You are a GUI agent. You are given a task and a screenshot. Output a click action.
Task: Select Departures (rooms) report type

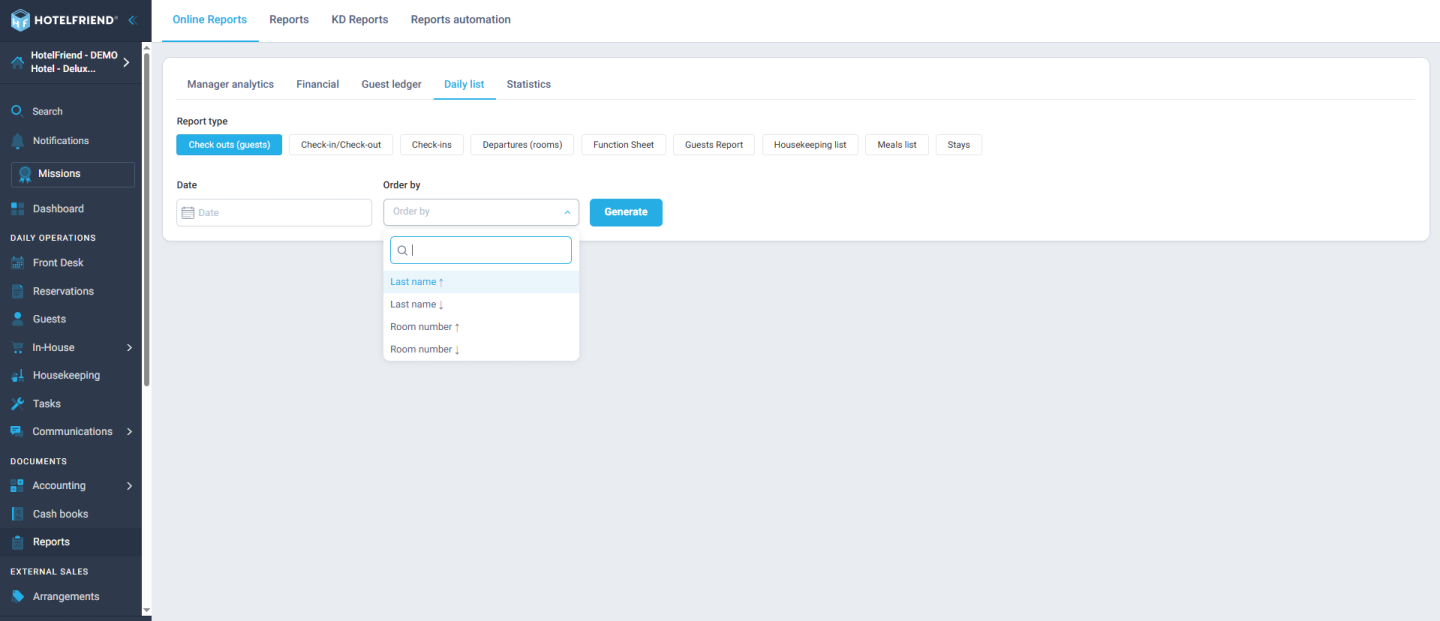522,145
